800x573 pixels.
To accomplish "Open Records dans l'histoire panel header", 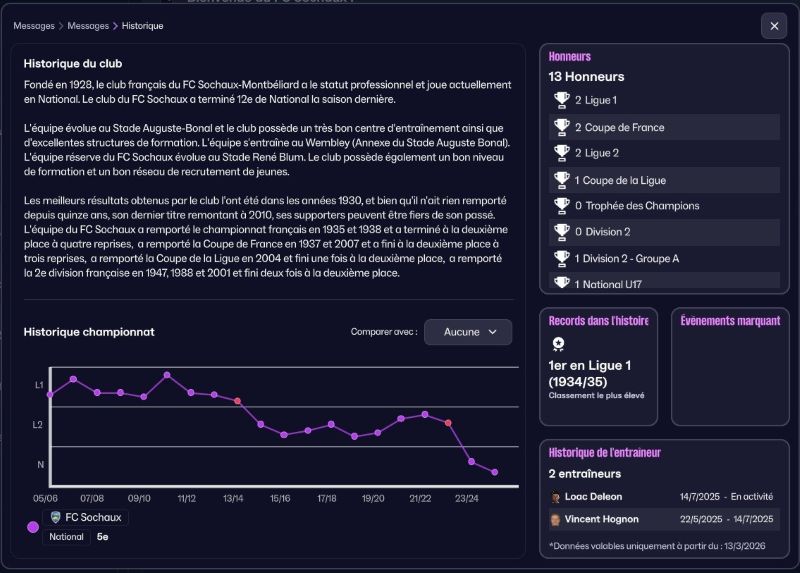I will point(598,321).
